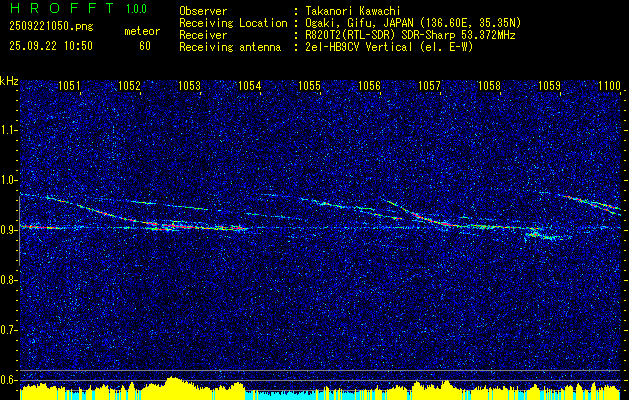629x400 pixels.
Task: Click the 1100 time marker
Action: click(609, 85)
